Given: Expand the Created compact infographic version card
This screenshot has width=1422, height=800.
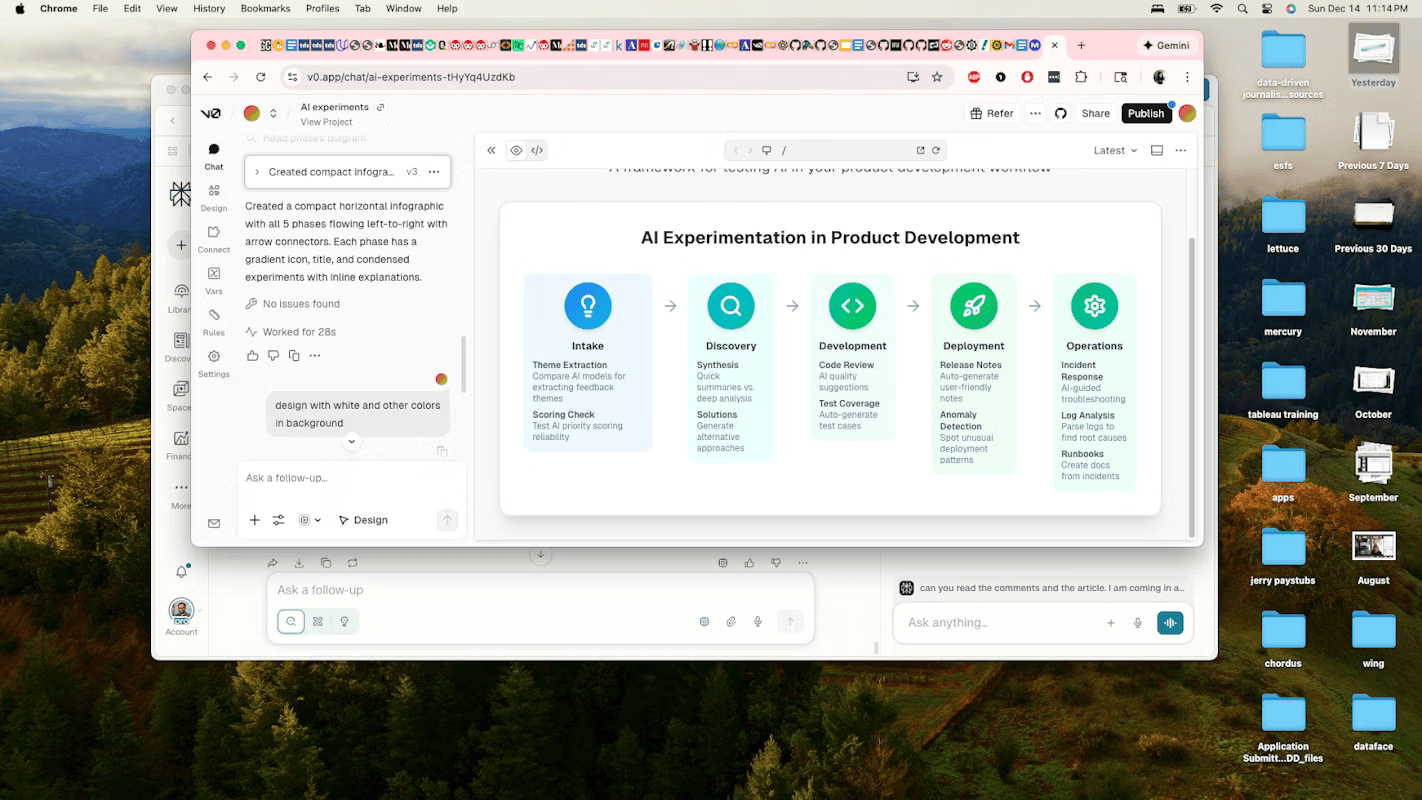Looking at the screenshot, I should [257, 172].
